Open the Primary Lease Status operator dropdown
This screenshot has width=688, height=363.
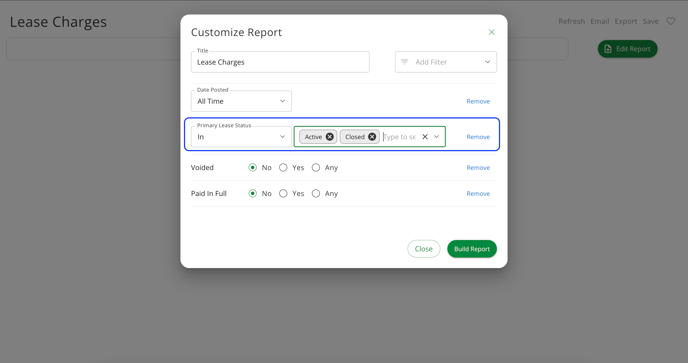[241, 137]
